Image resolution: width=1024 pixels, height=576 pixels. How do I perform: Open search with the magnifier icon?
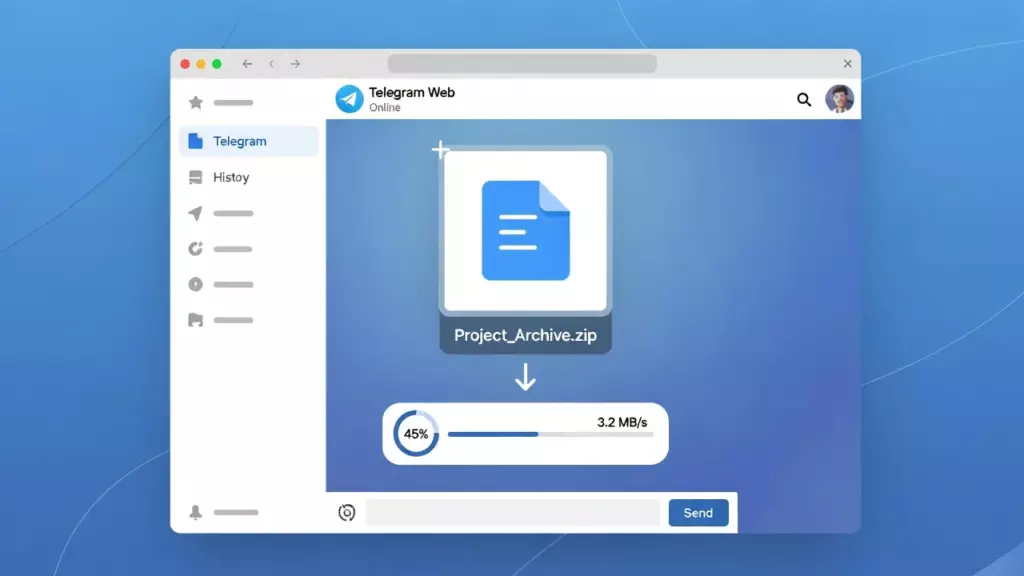(x=804, y=99)
